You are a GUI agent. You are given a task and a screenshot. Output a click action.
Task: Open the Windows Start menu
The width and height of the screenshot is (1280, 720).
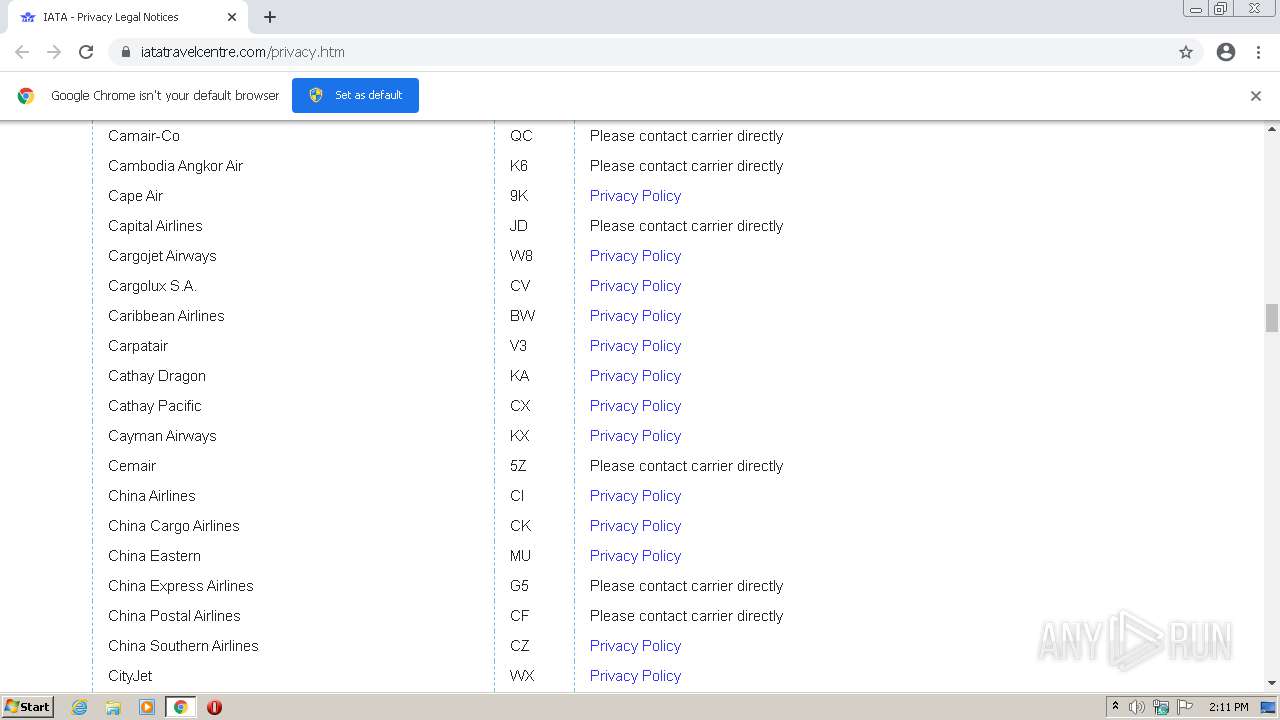point(27,707)
